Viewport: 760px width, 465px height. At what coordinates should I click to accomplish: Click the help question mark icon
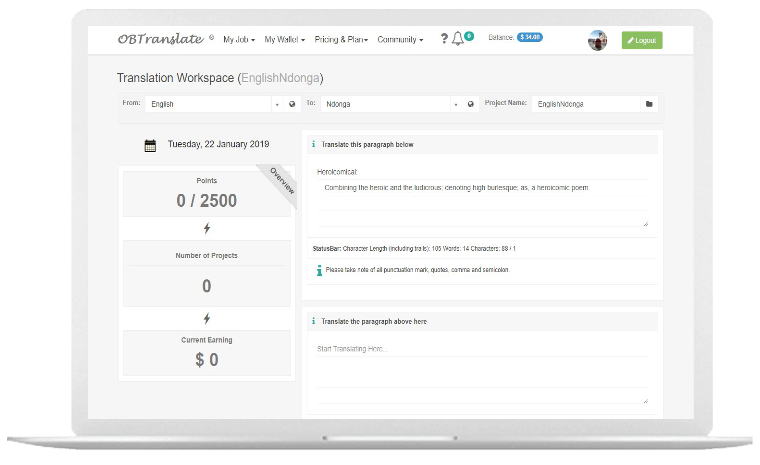443,38
